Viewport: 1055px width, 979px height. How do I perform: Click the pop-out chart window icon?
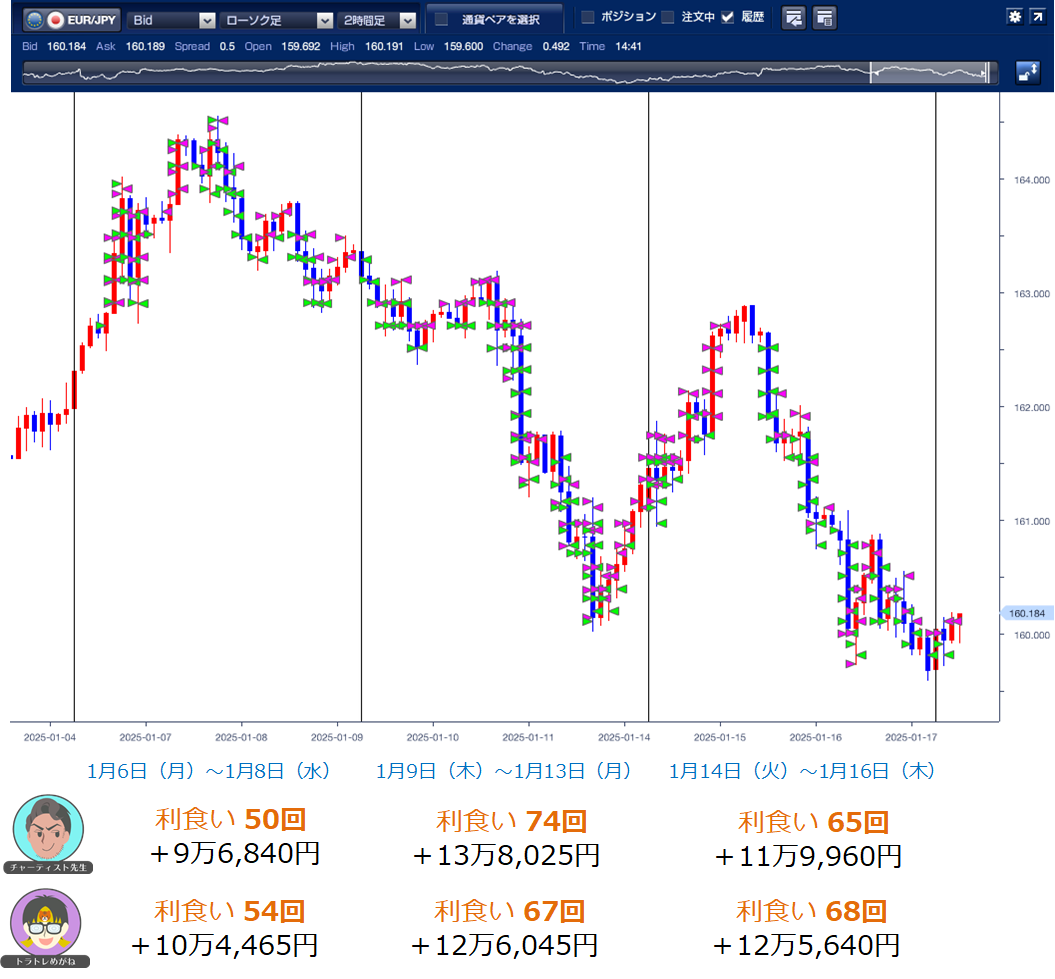(x=1037, y=17)
